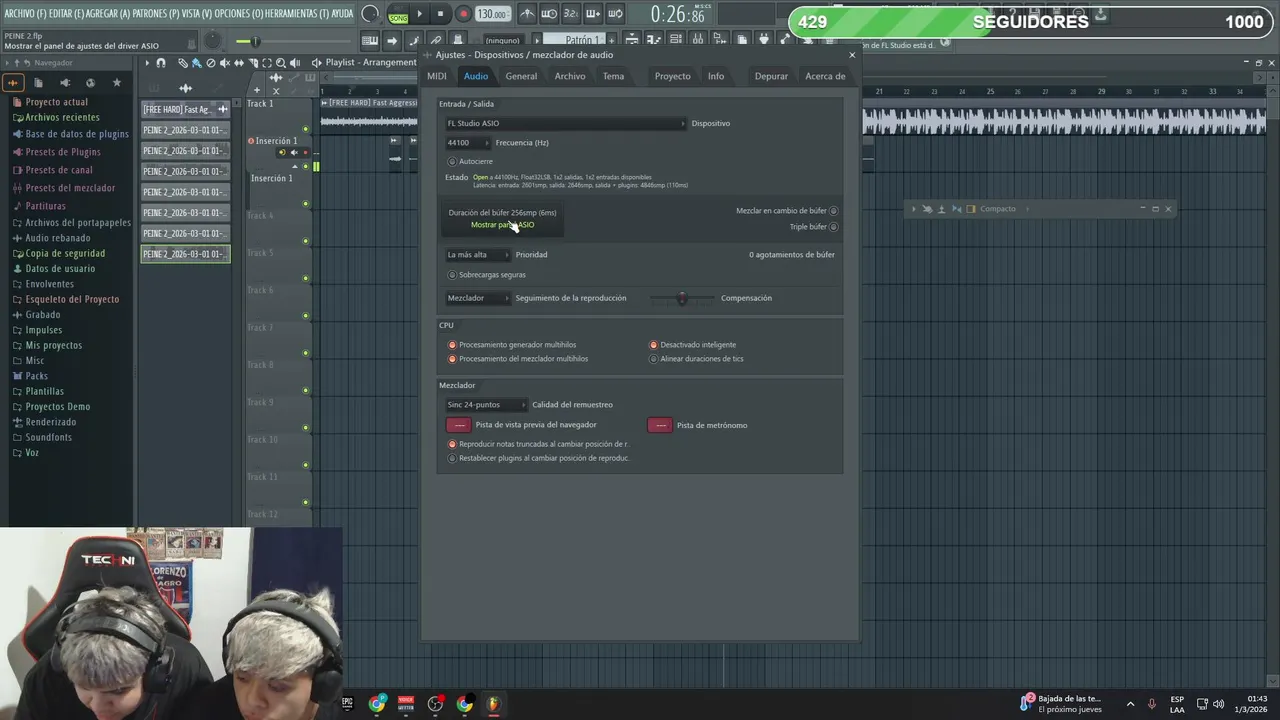
Task: Switch to the Archivo settings tab
Action: [570, 76]
